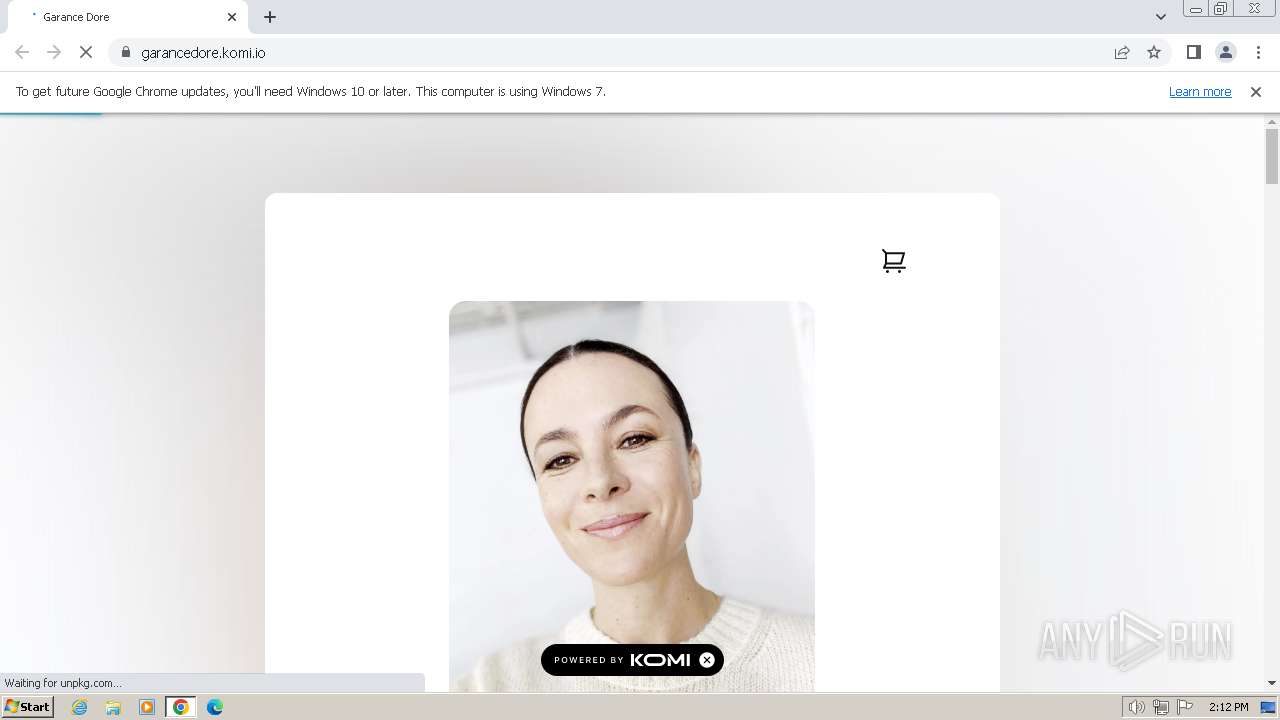Launch Internet Explorer from taskbar
This screenshot has height=720, width=1280.
click(x=80, y=707)
